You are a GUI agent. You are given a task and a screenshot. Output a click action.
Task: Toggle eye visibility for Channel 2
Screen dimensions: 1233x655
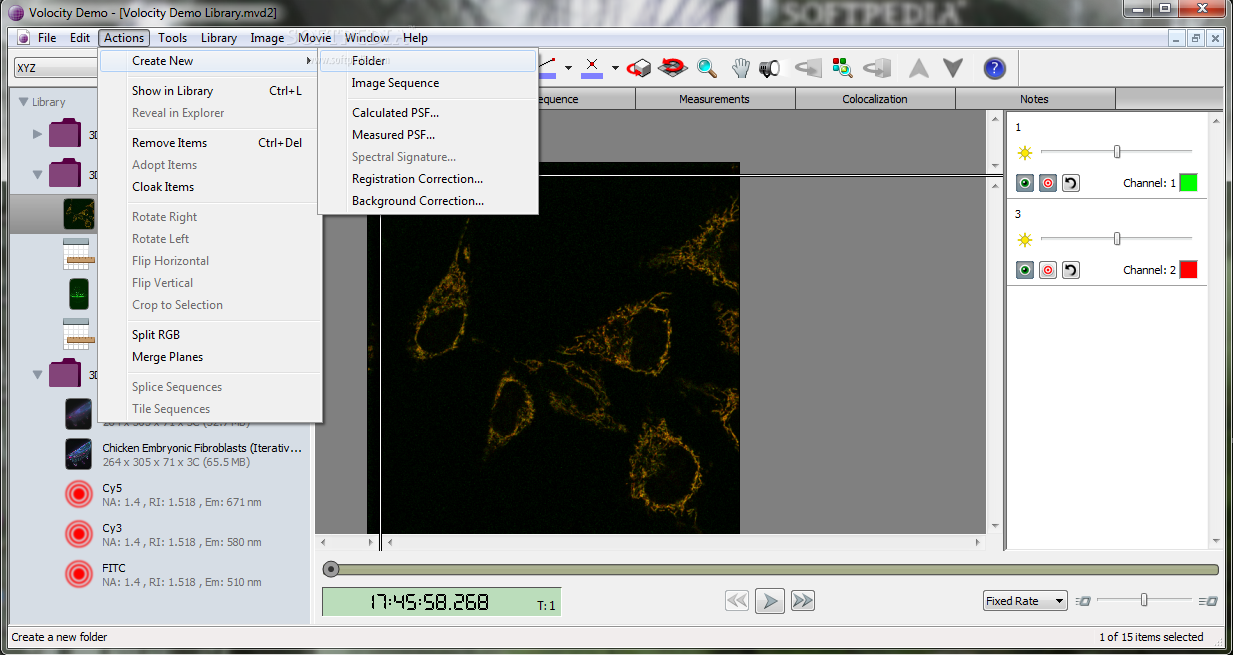(1025, 270)
